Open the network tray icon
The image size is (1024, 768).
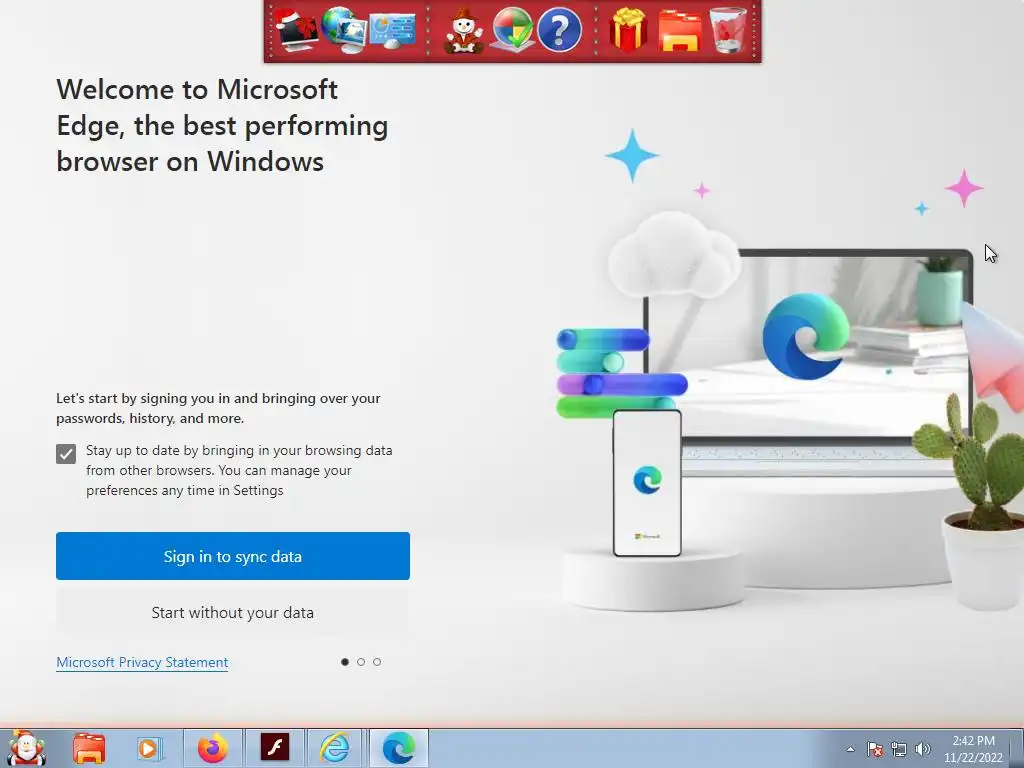pos(899,749)
